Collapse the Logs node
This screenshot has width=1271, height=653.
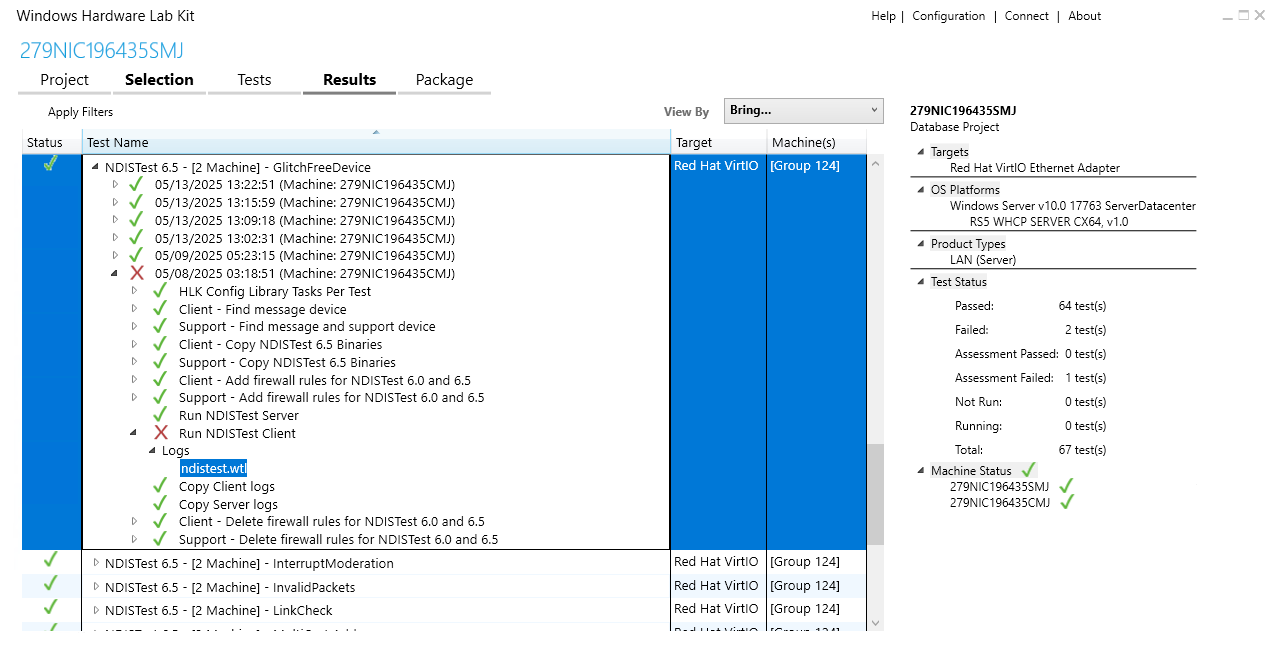pos(153,451)
